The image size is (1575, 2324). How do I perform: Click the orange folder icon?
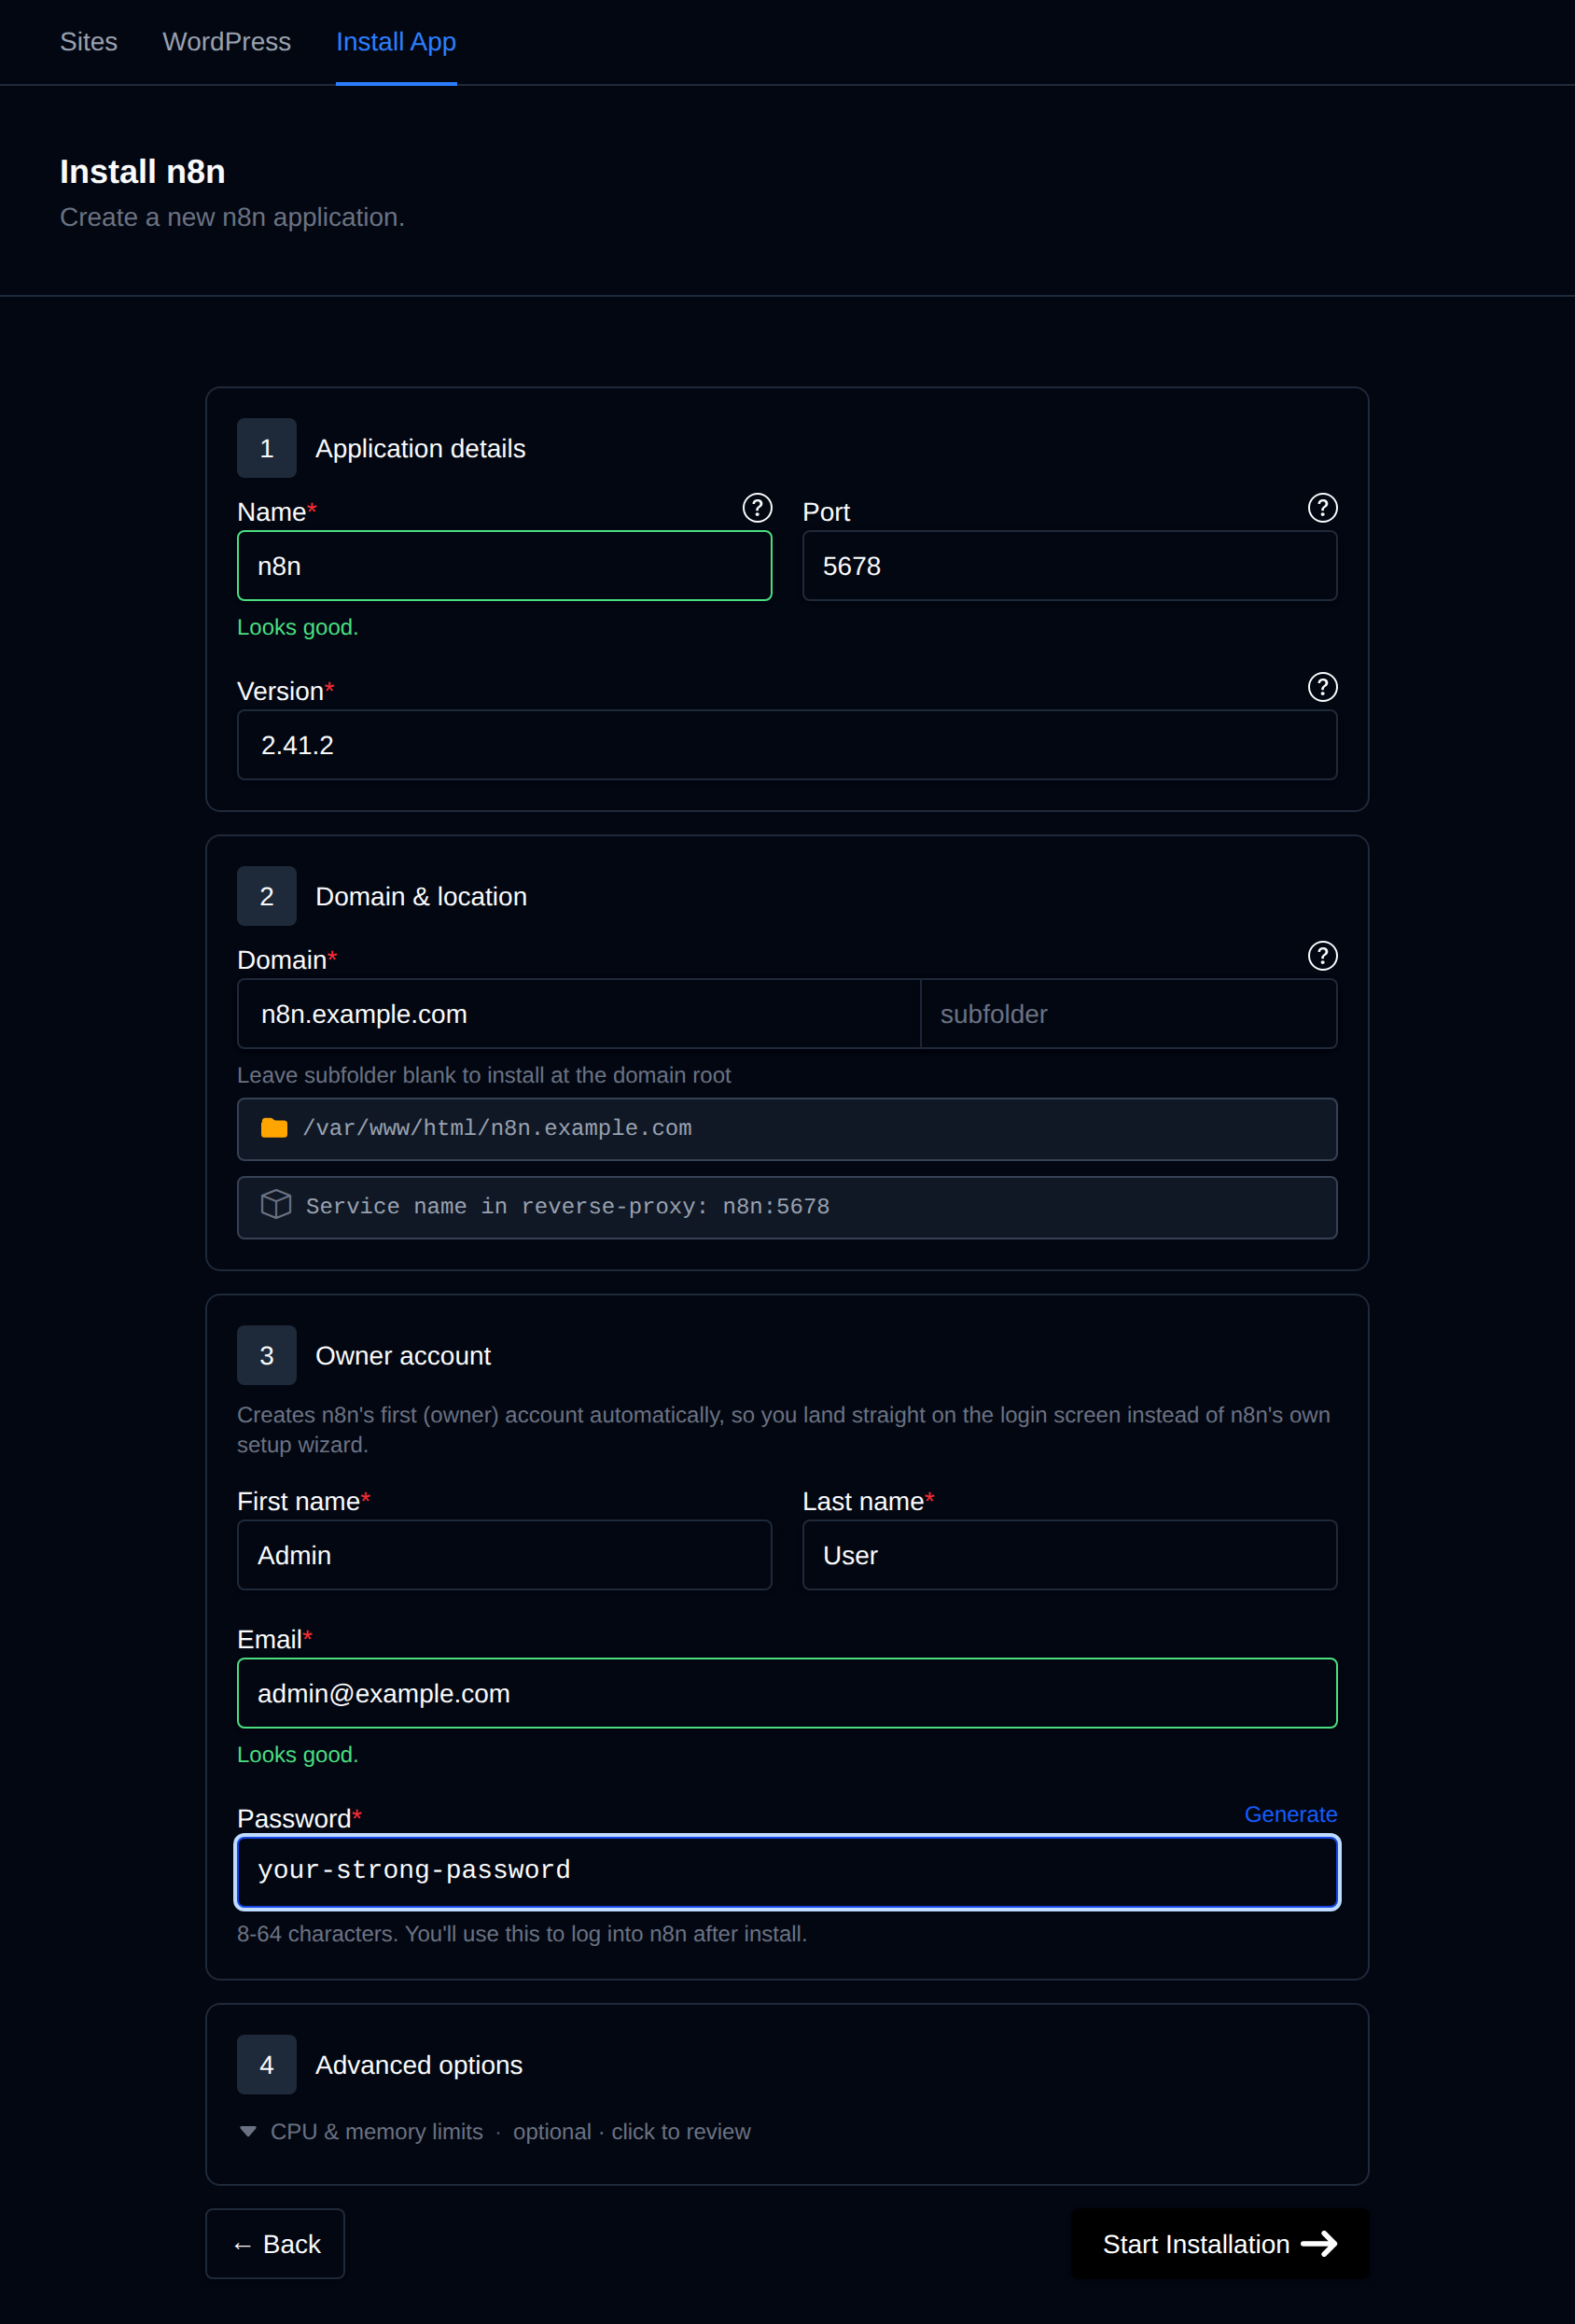274,1128
